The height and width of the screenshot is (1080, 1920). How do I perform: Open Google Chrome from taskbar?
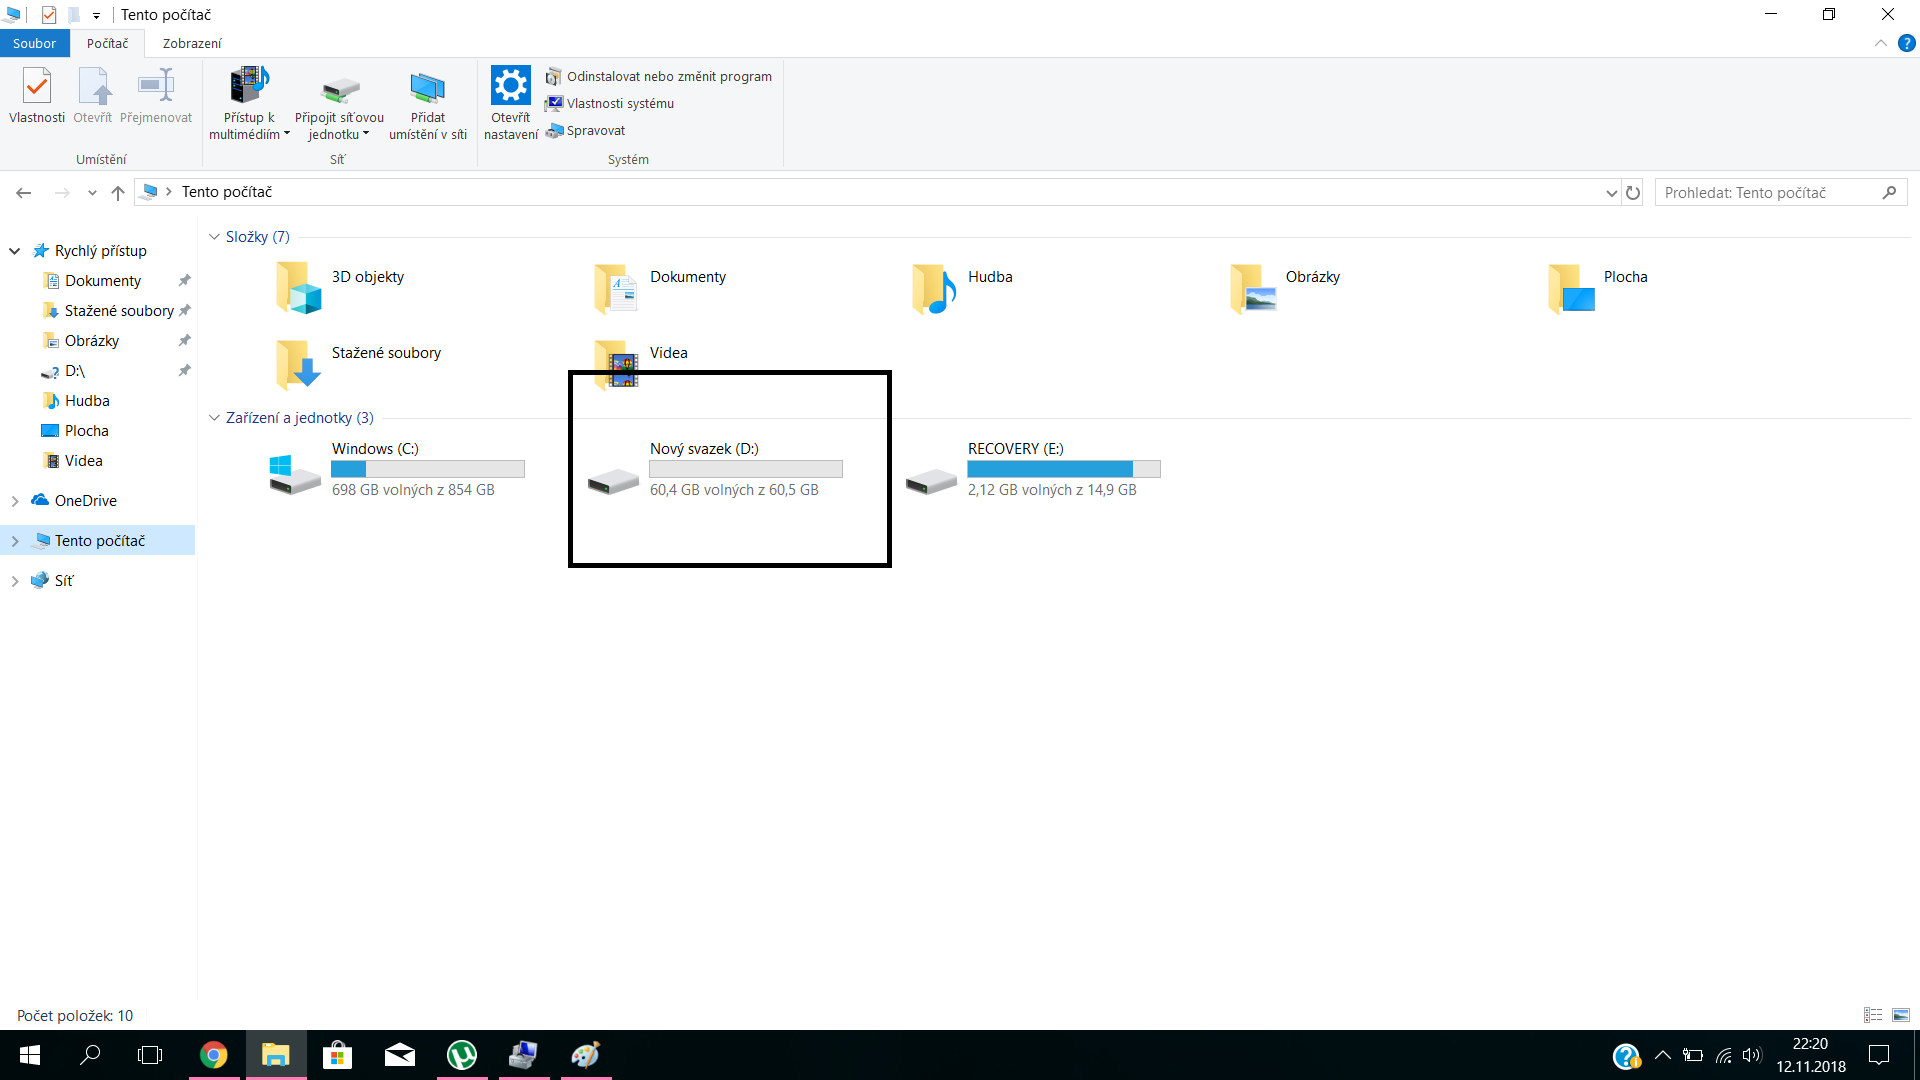pos(213,1055)
